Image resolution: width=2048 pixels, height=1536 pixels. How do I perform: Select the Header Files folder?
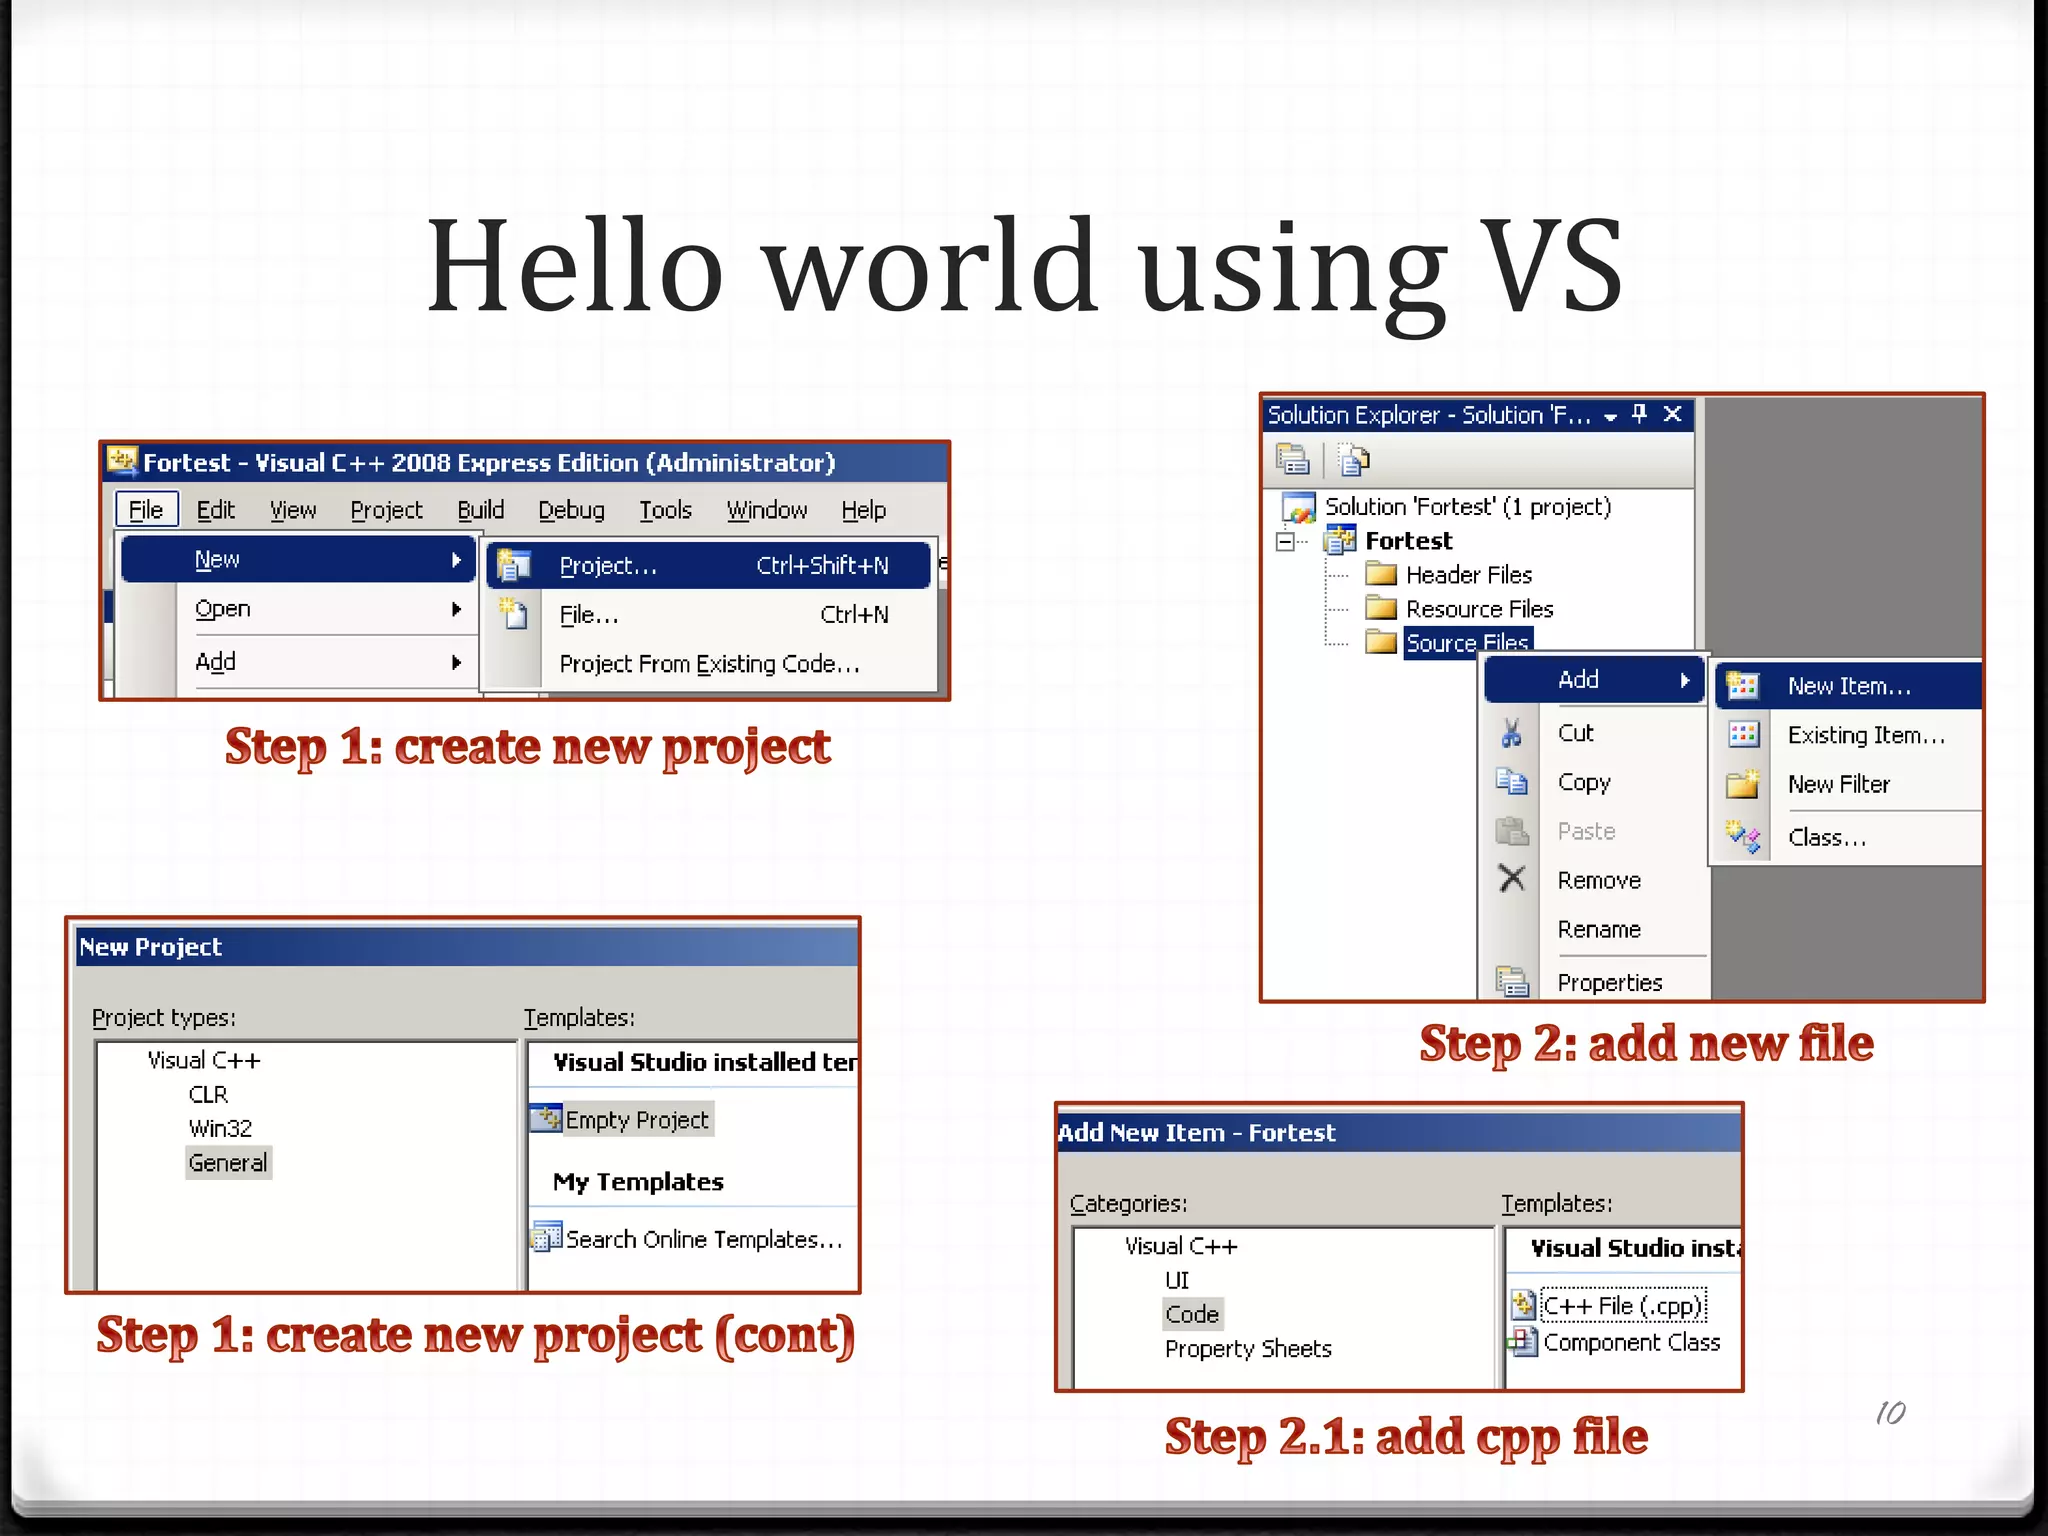[x=1469, y=575]
